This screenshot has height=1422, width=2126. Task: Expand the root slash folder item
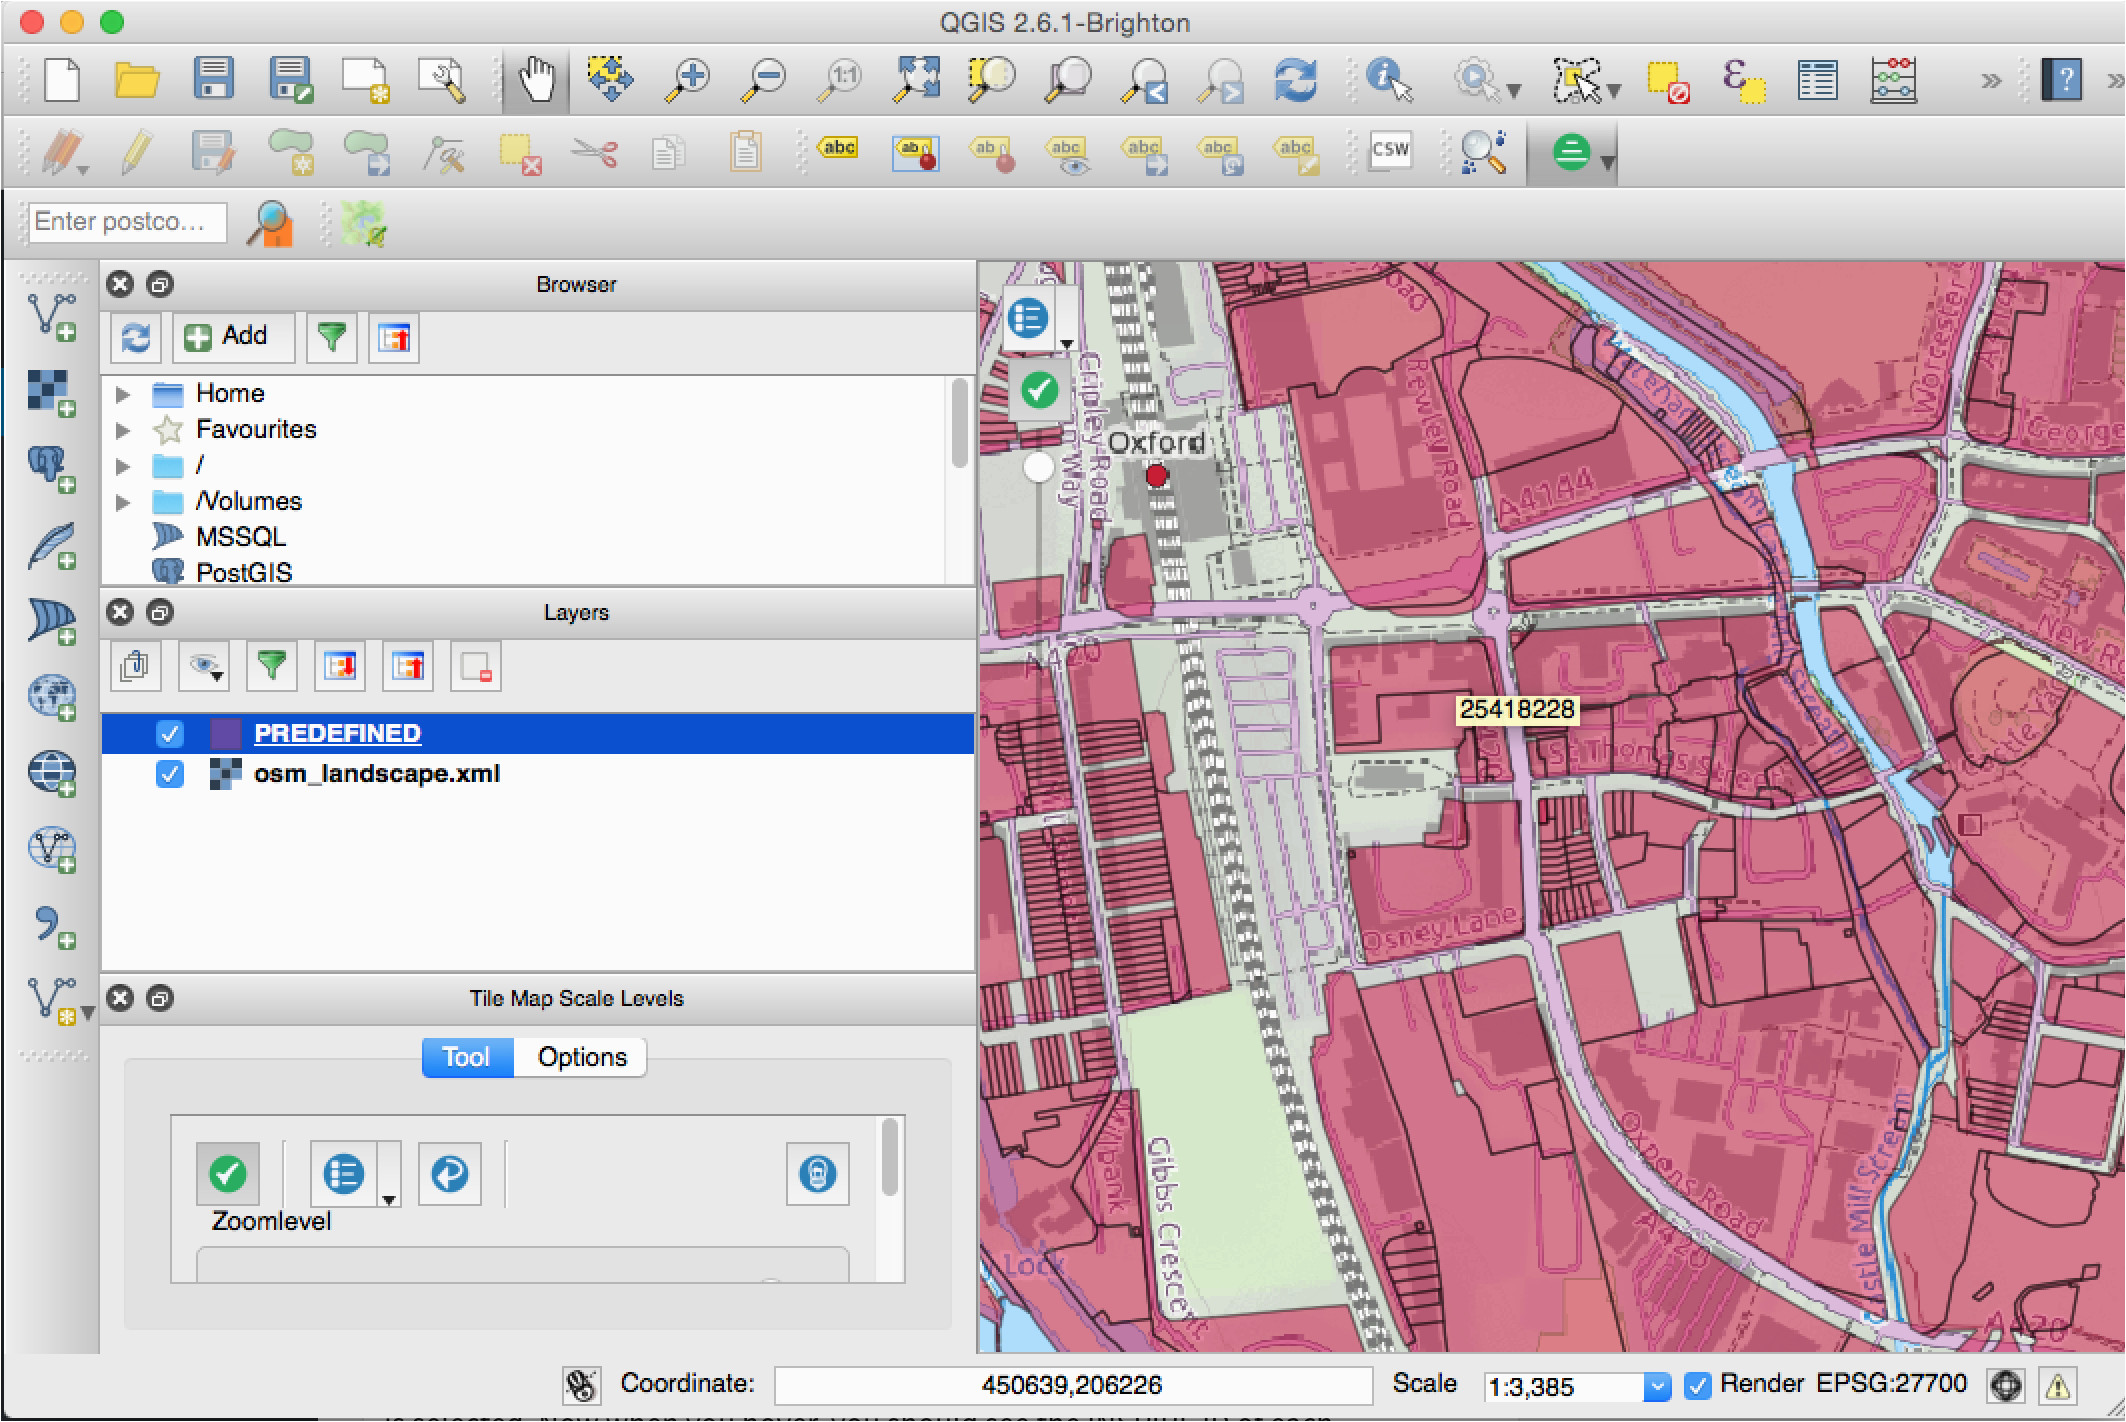click(123, 466)
